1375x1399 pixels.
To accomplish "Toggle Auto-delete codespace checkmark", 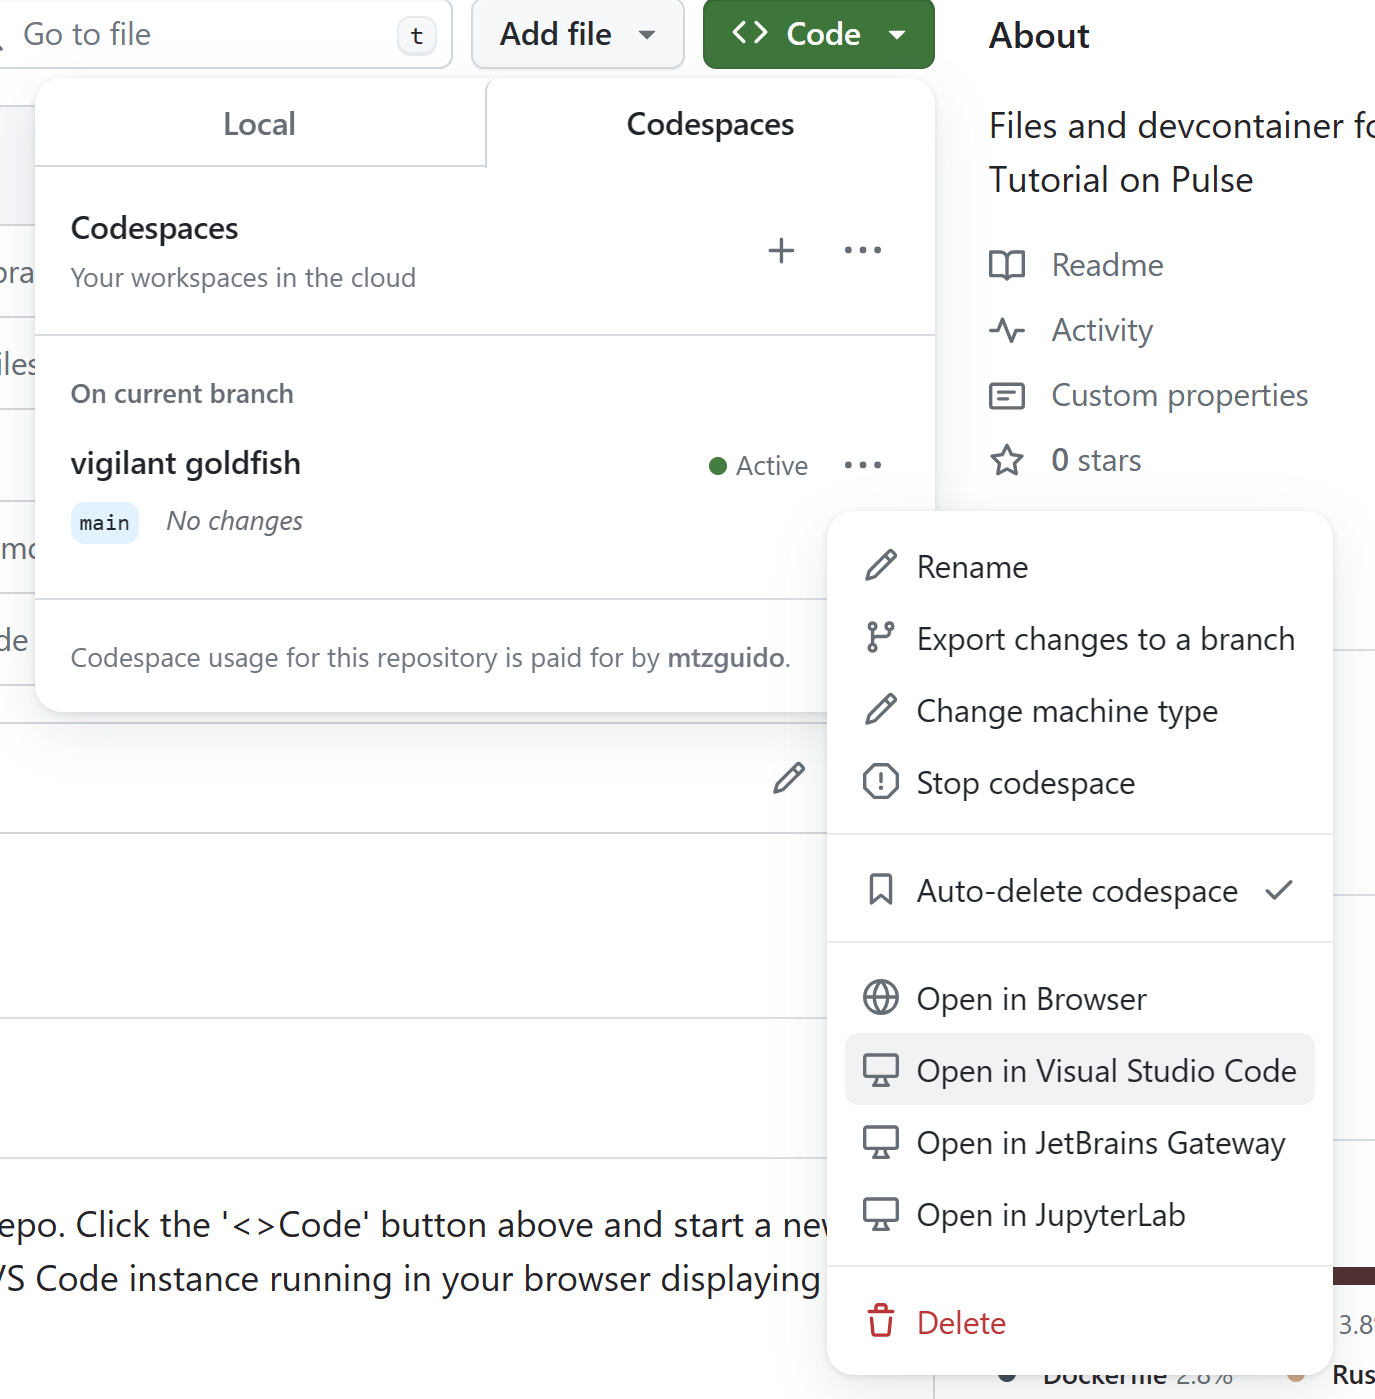I will pos(1279,889).
